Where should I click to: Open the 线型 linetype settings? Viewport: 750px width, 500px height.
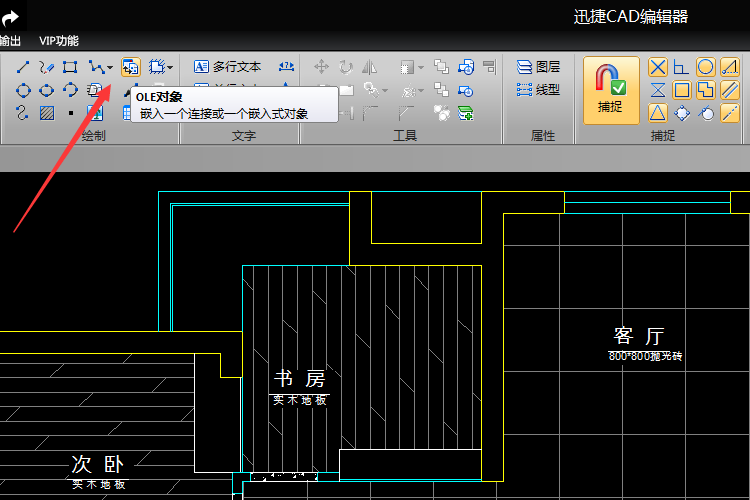[x=538, y=89]
